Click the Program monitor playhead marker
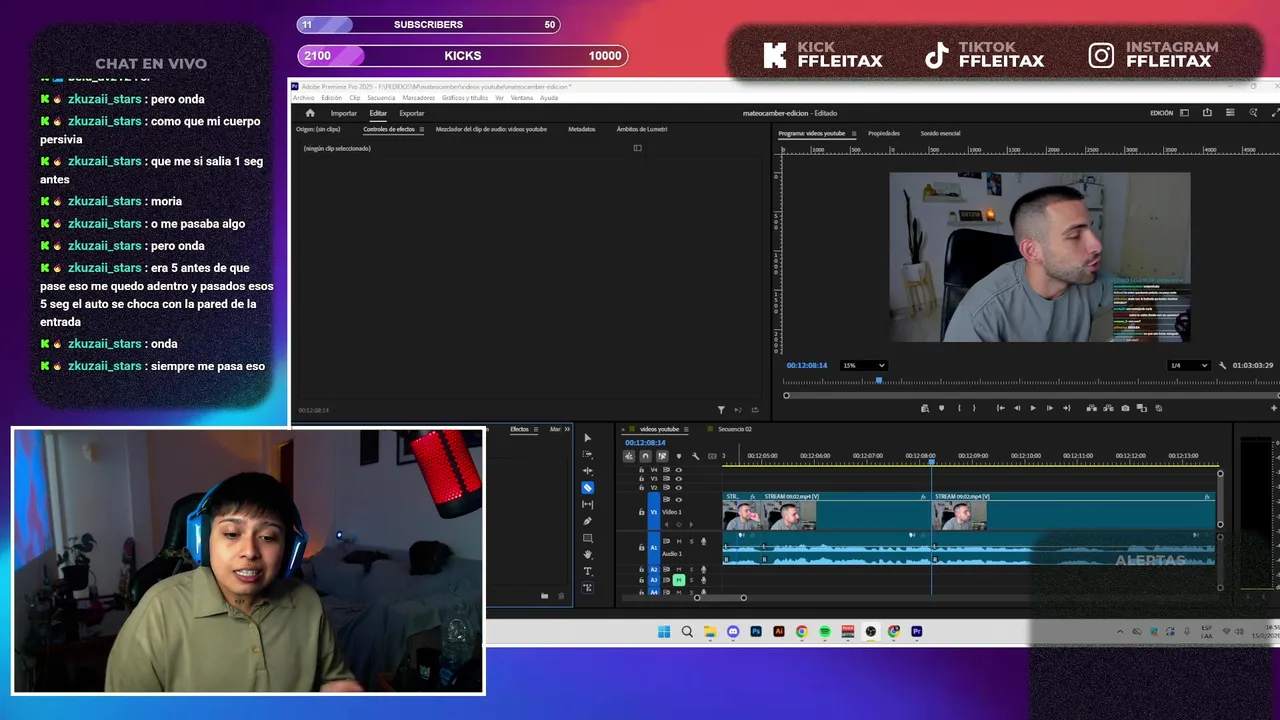Image resolution: width=1280 pixels, height=720 pixels. tap(880, 380)
